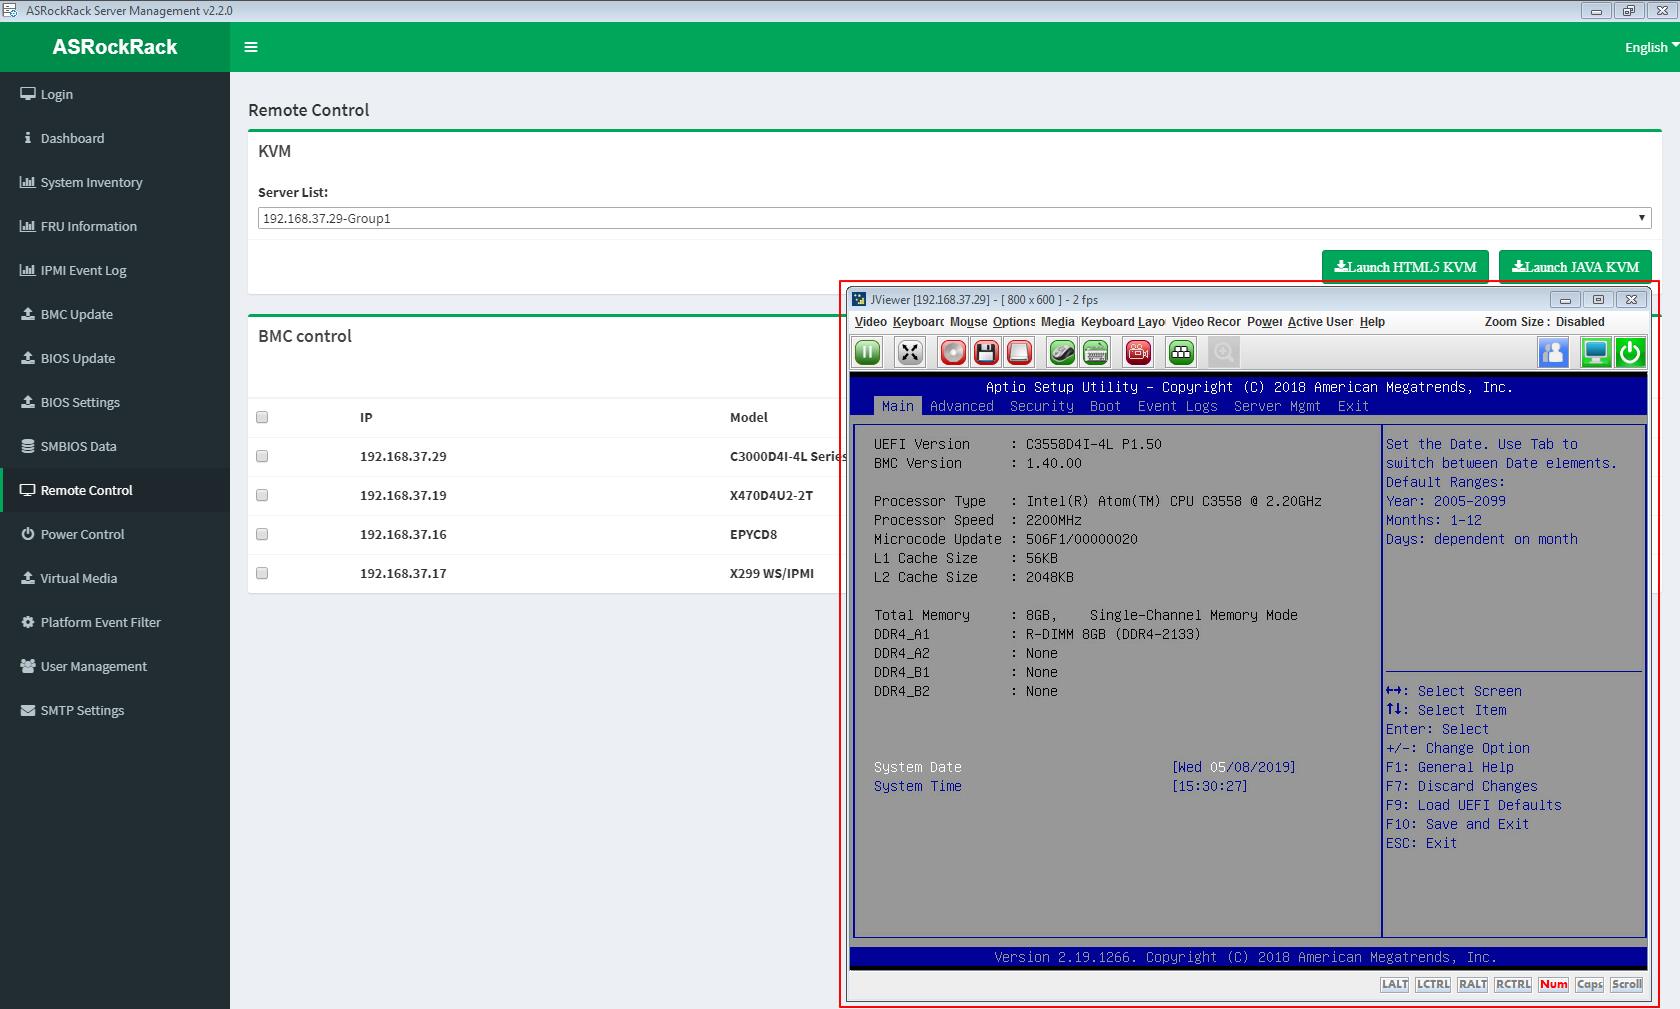This screenshot has width=1680, height=1009.
Task: Open hard disk redirection icon
Action: (x=1020, y=352)
